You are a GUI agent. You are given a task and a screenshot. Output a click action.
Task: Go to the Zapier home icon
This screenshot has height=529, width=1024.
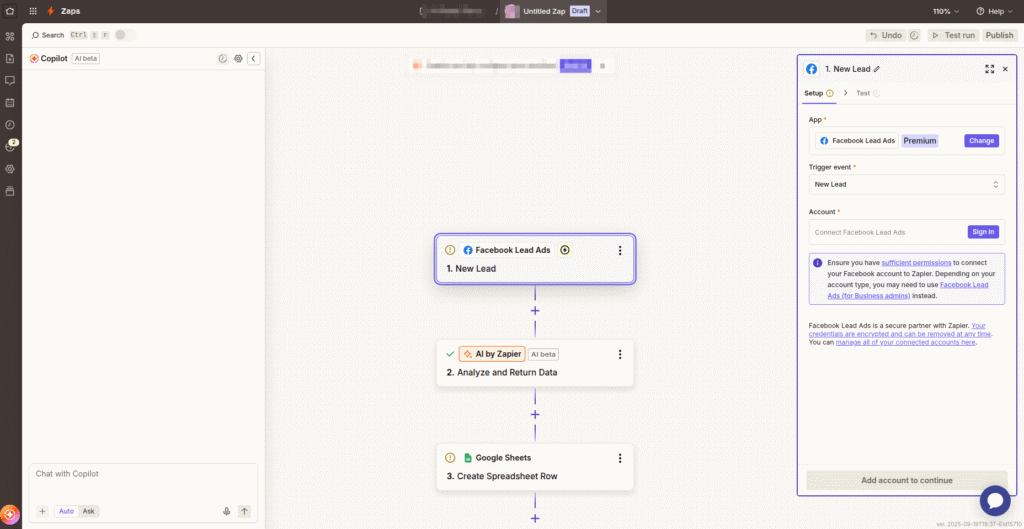[10, 11]
